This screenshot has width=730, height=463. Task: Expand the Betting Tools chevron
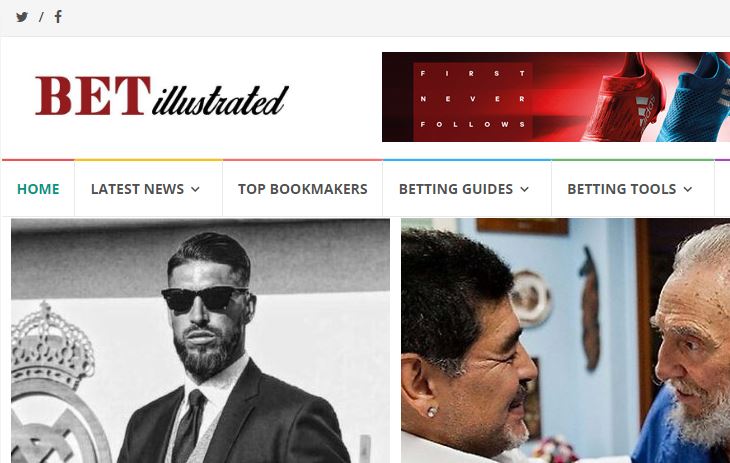point(688,189)
